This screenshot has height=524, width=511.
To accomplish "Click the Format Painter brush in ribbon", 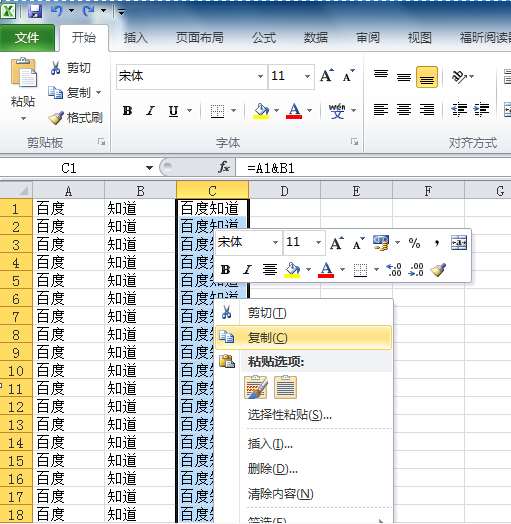I will tap(55, 118).
